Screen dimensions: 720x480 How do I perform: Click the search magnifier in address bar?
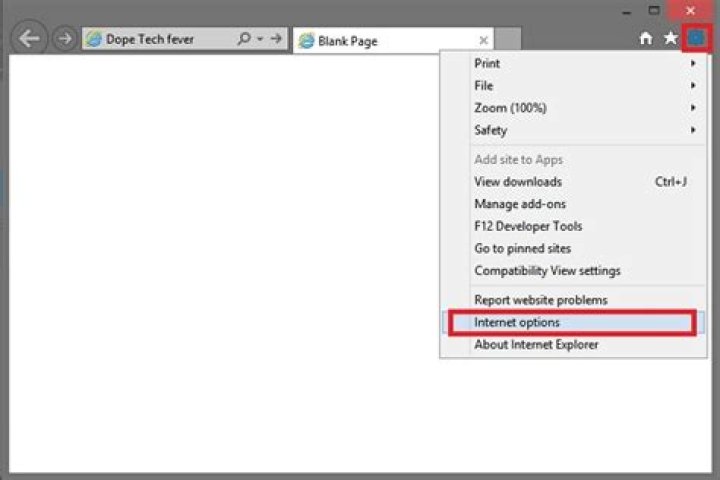[244, 39]
